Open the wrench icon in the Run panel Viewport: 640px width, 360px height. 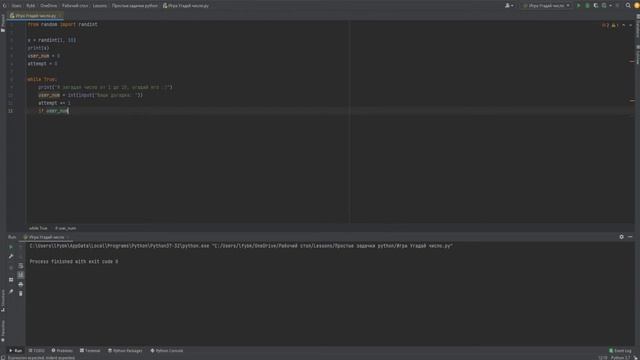pyautogui.click(x=11, y=256)
